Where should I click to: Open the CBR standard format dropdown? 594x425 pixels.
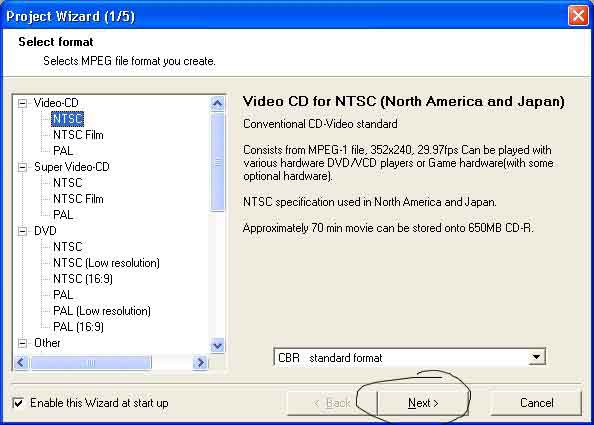pyautogui.click(x=536, y=357)
